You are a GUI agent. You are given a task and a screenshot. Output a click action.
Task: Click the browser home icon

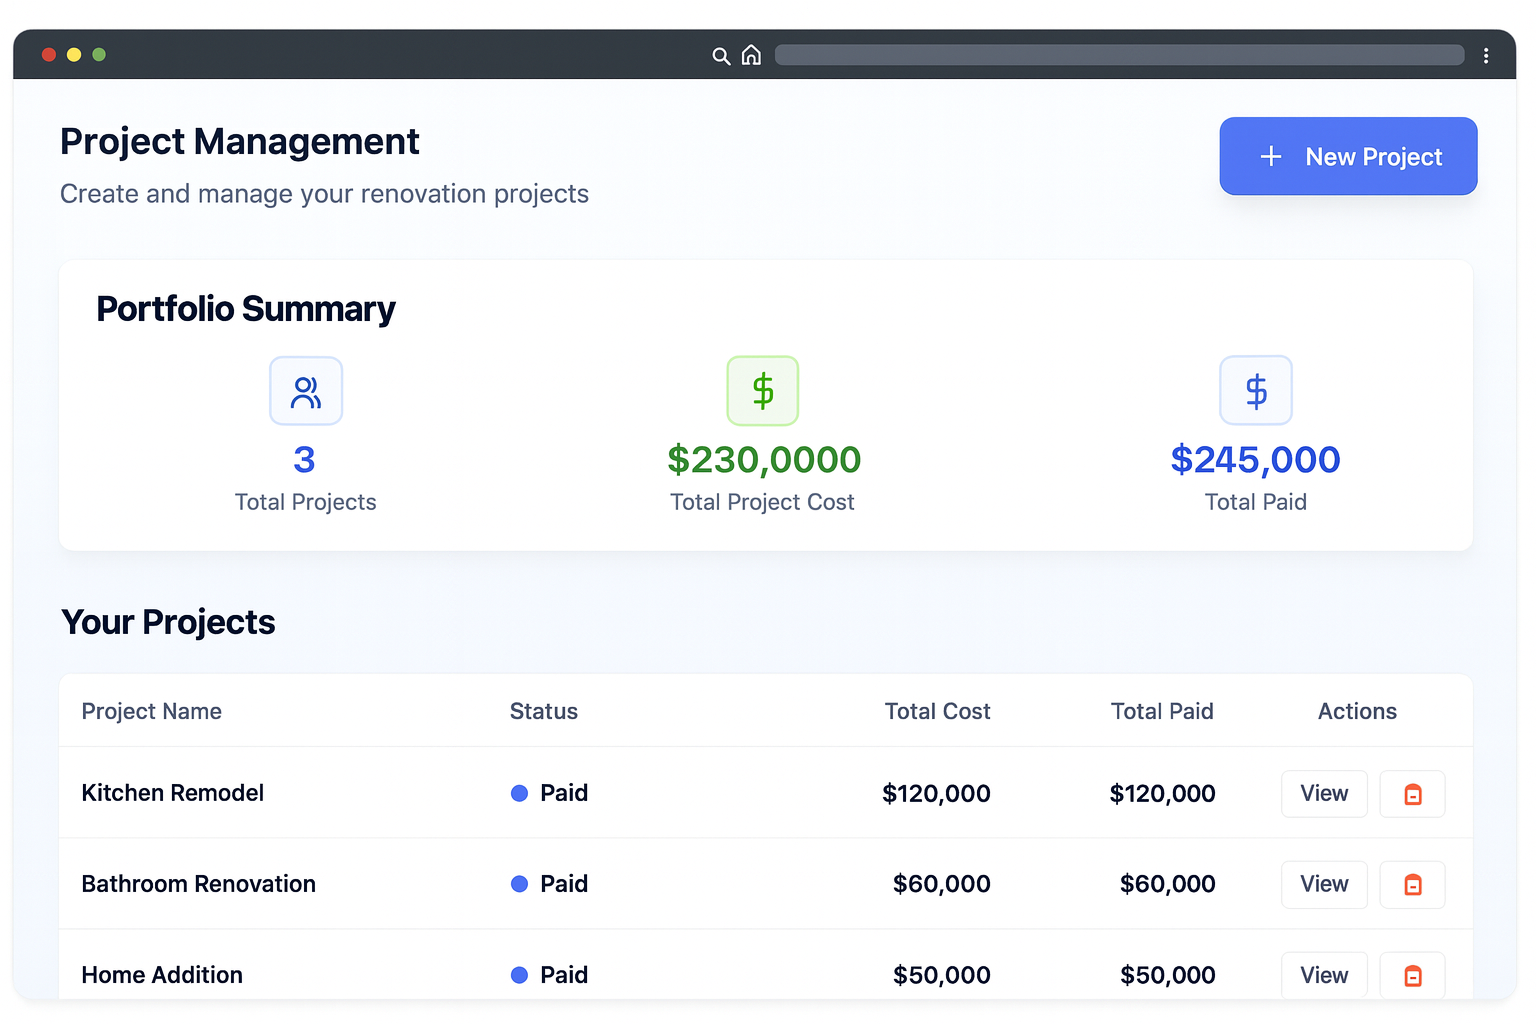pyautogui.click(x=751, y=55)
